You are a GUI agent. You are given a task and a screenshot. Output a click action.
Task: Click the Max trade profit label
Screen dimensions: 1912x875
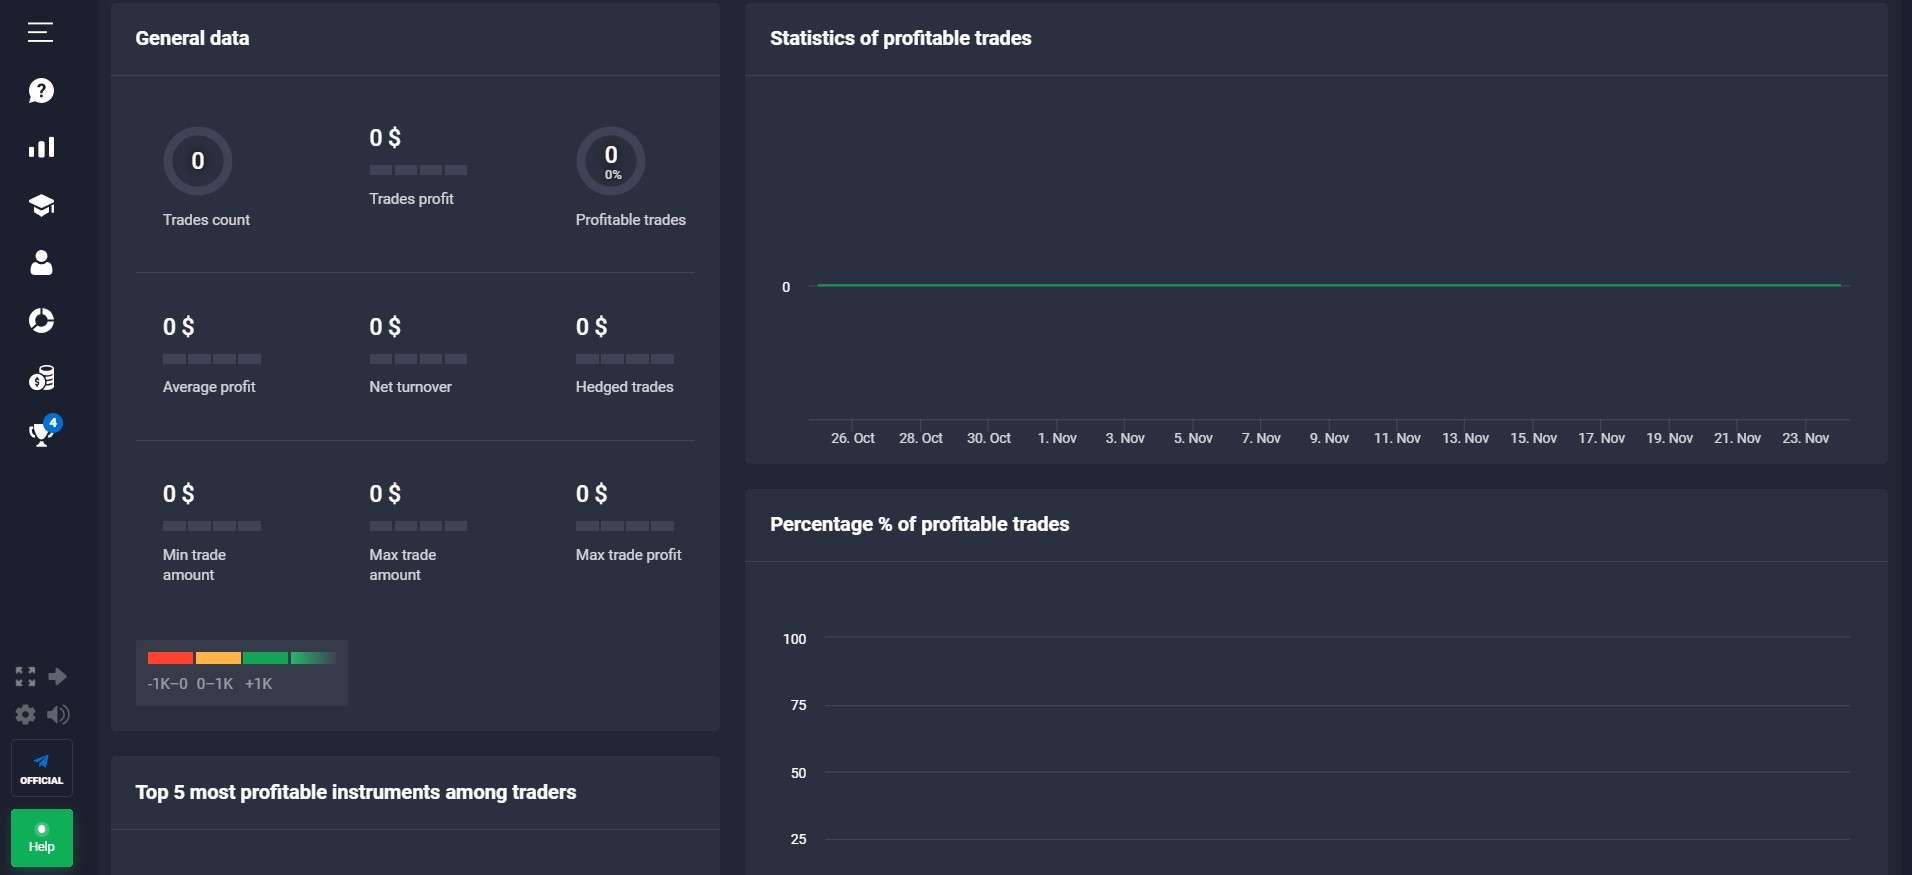628,555
